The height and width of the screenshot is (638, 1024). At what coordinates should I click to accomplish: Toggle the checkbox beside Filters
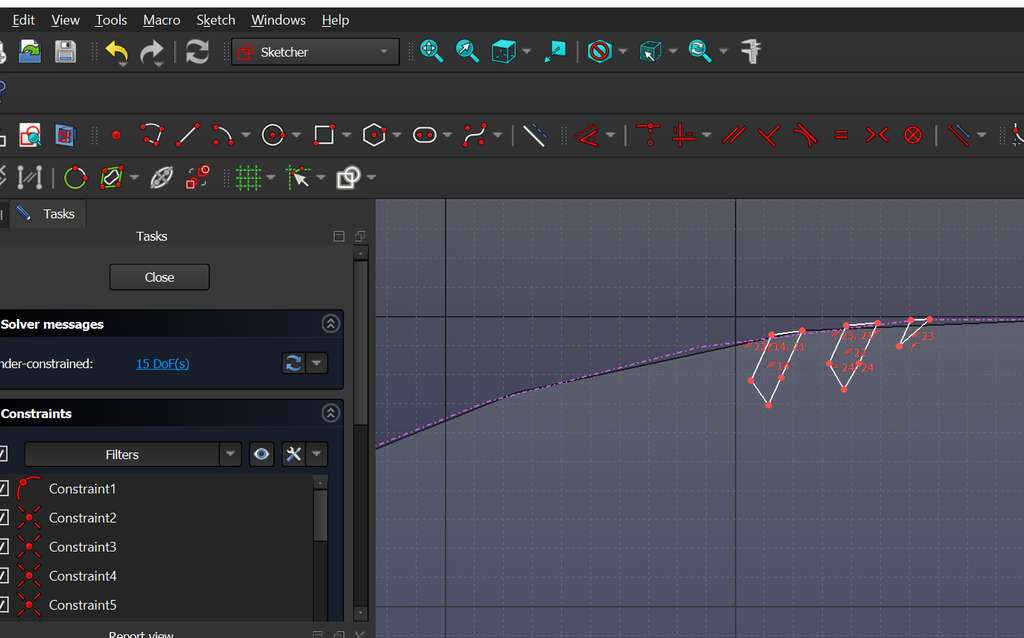[x=4, y=454]
